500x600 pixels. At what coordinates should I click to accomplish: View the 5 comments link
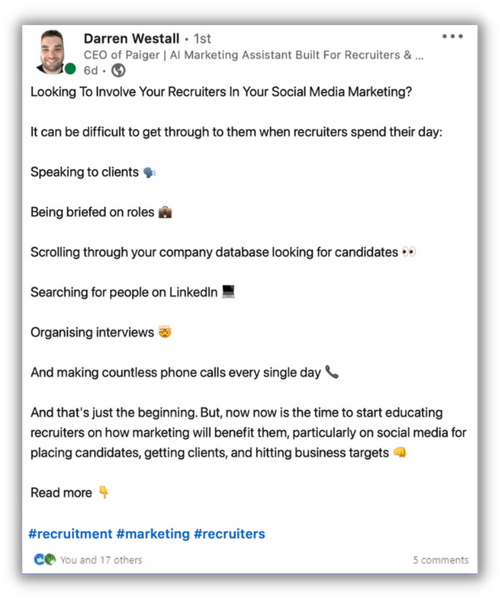pos(440,560)
